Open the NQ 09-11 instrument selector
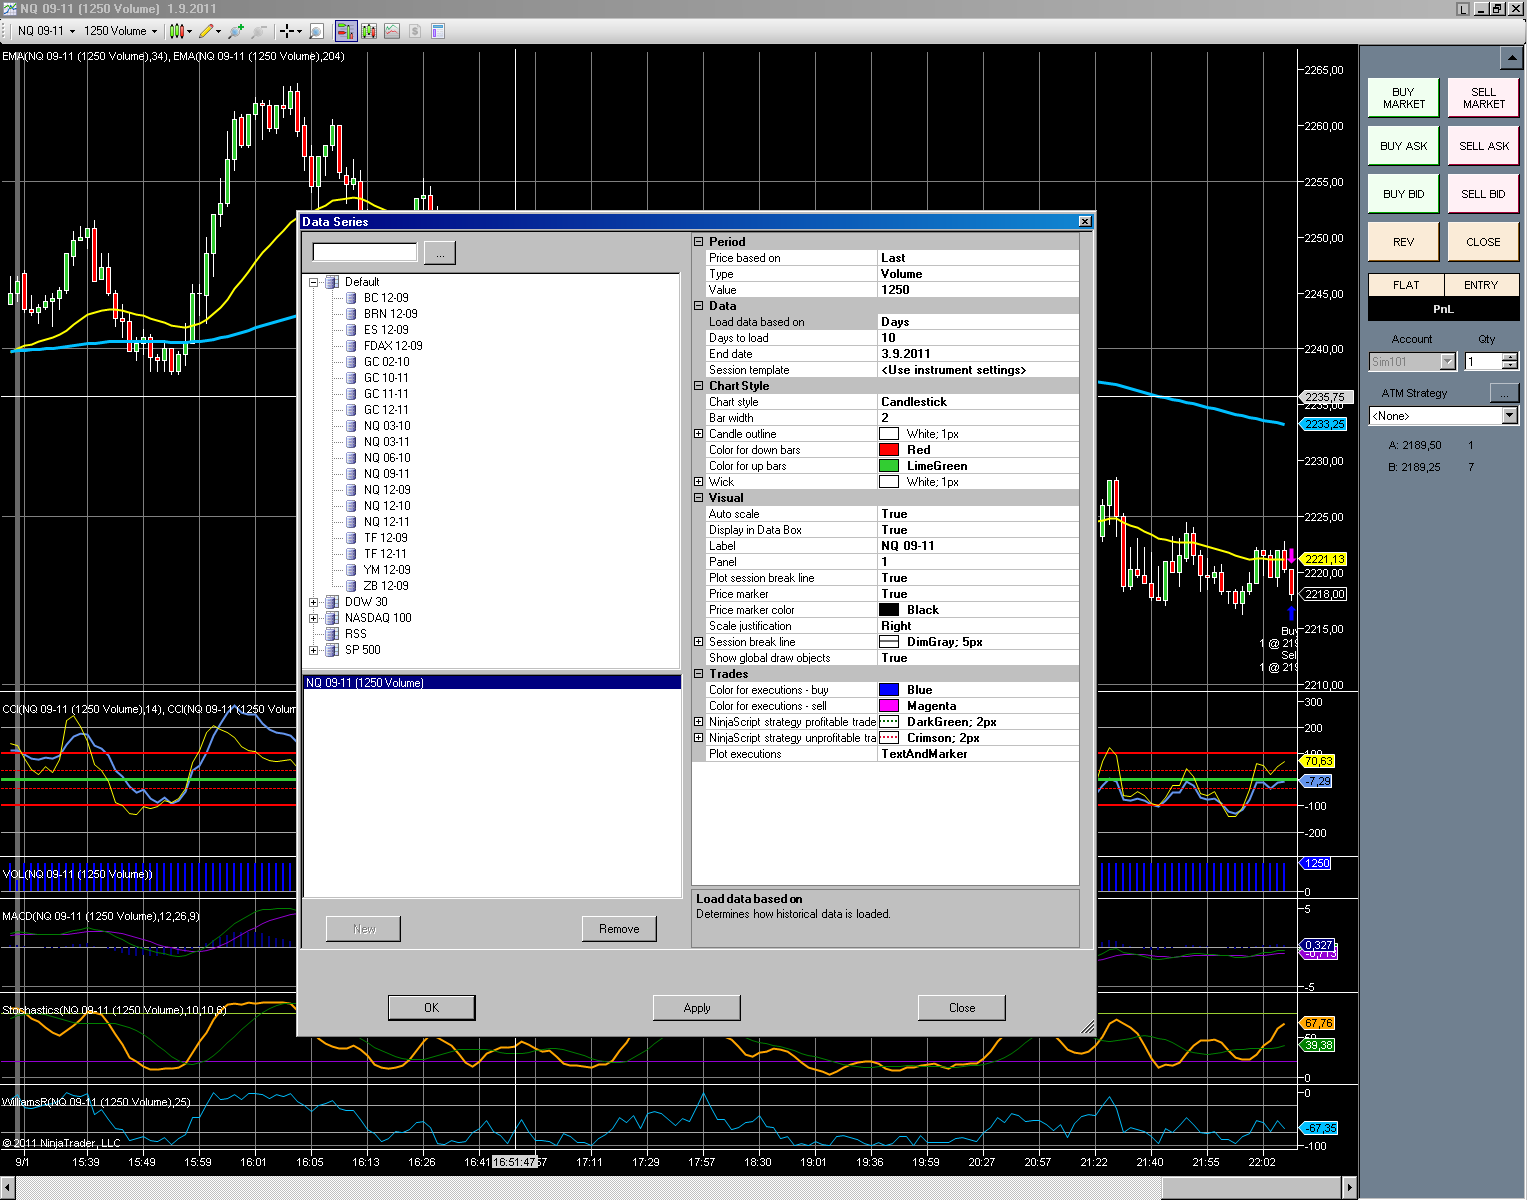Screen dimensions: 1527x1200 tap(46, 31)
